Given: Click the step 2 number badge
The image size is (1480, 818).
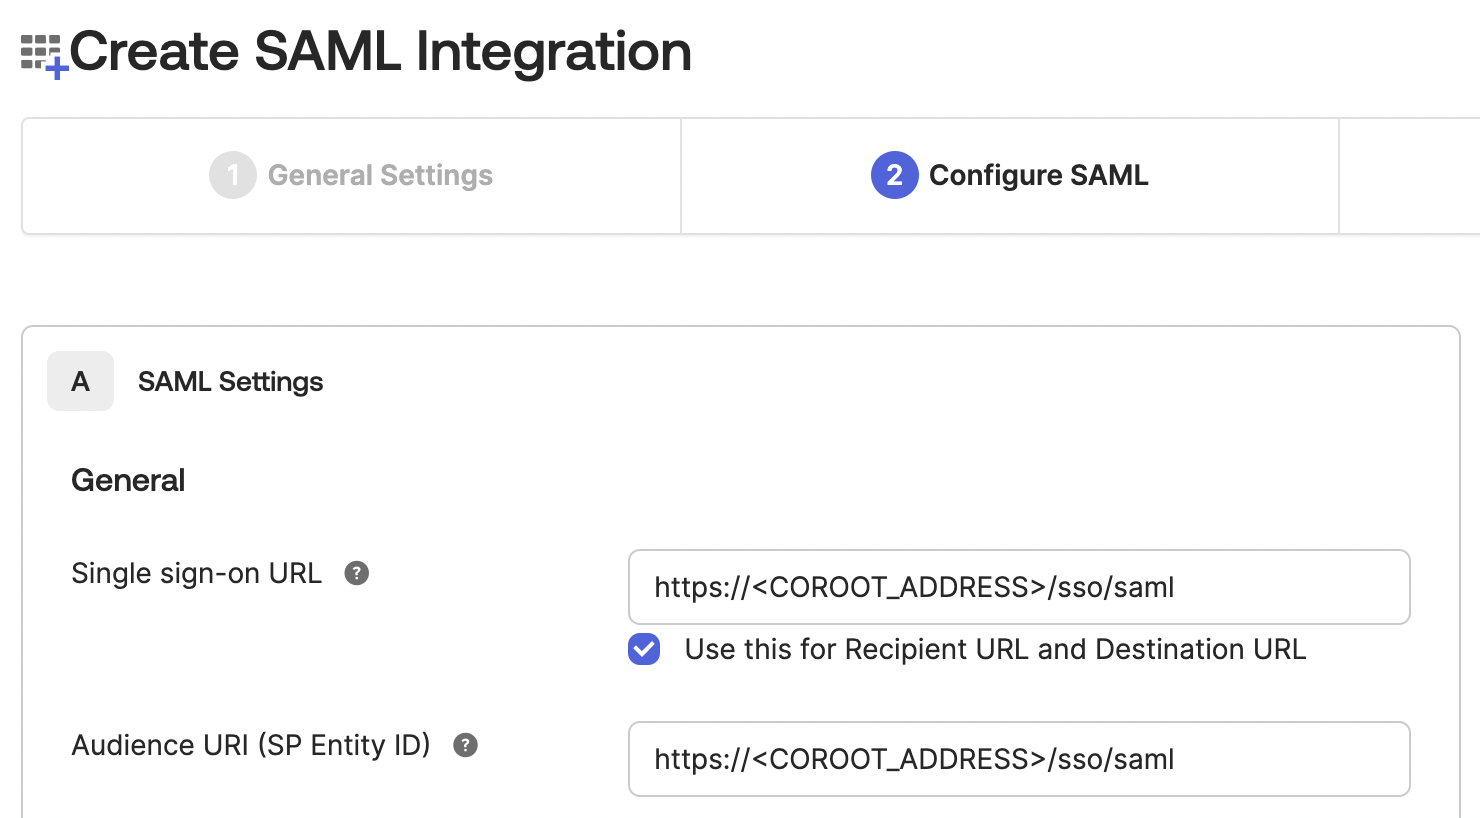Looking at the screenshot, I should coord(895,175).
